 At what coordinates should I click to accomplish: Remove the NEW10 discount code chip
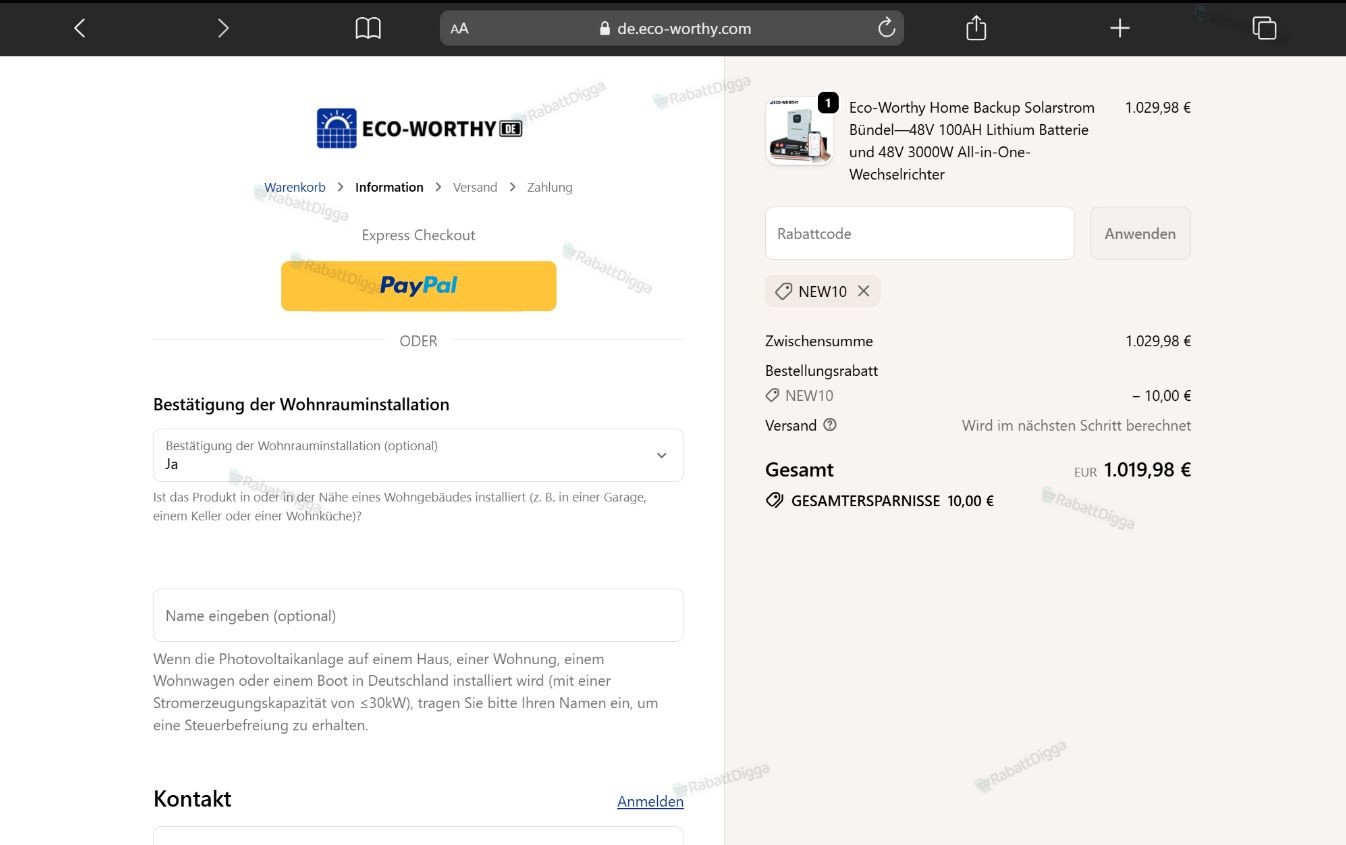coord(863,291)
